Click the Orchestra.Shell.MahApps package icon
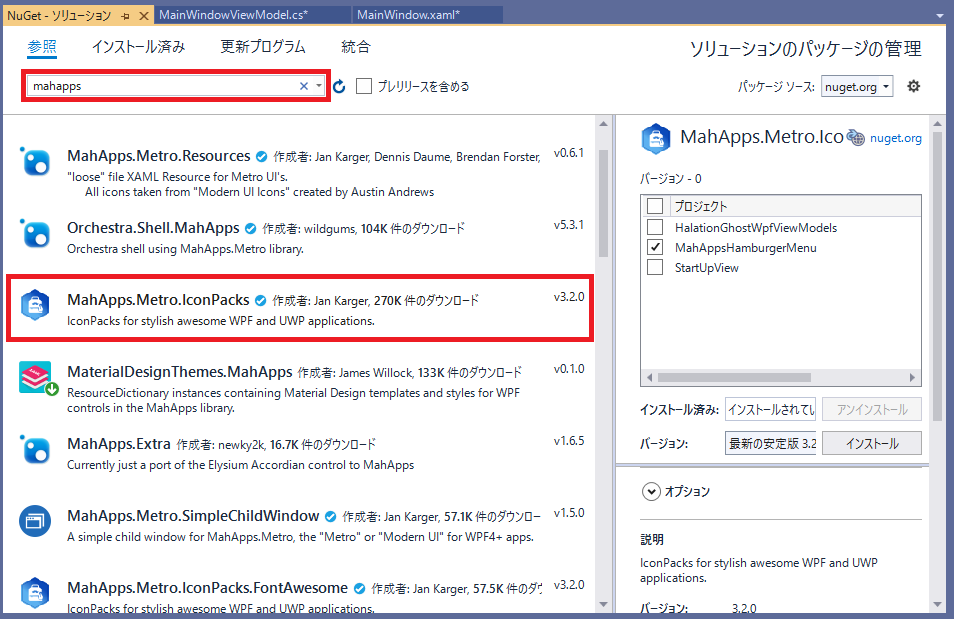954x619 pixels. [x=35, y=234]
